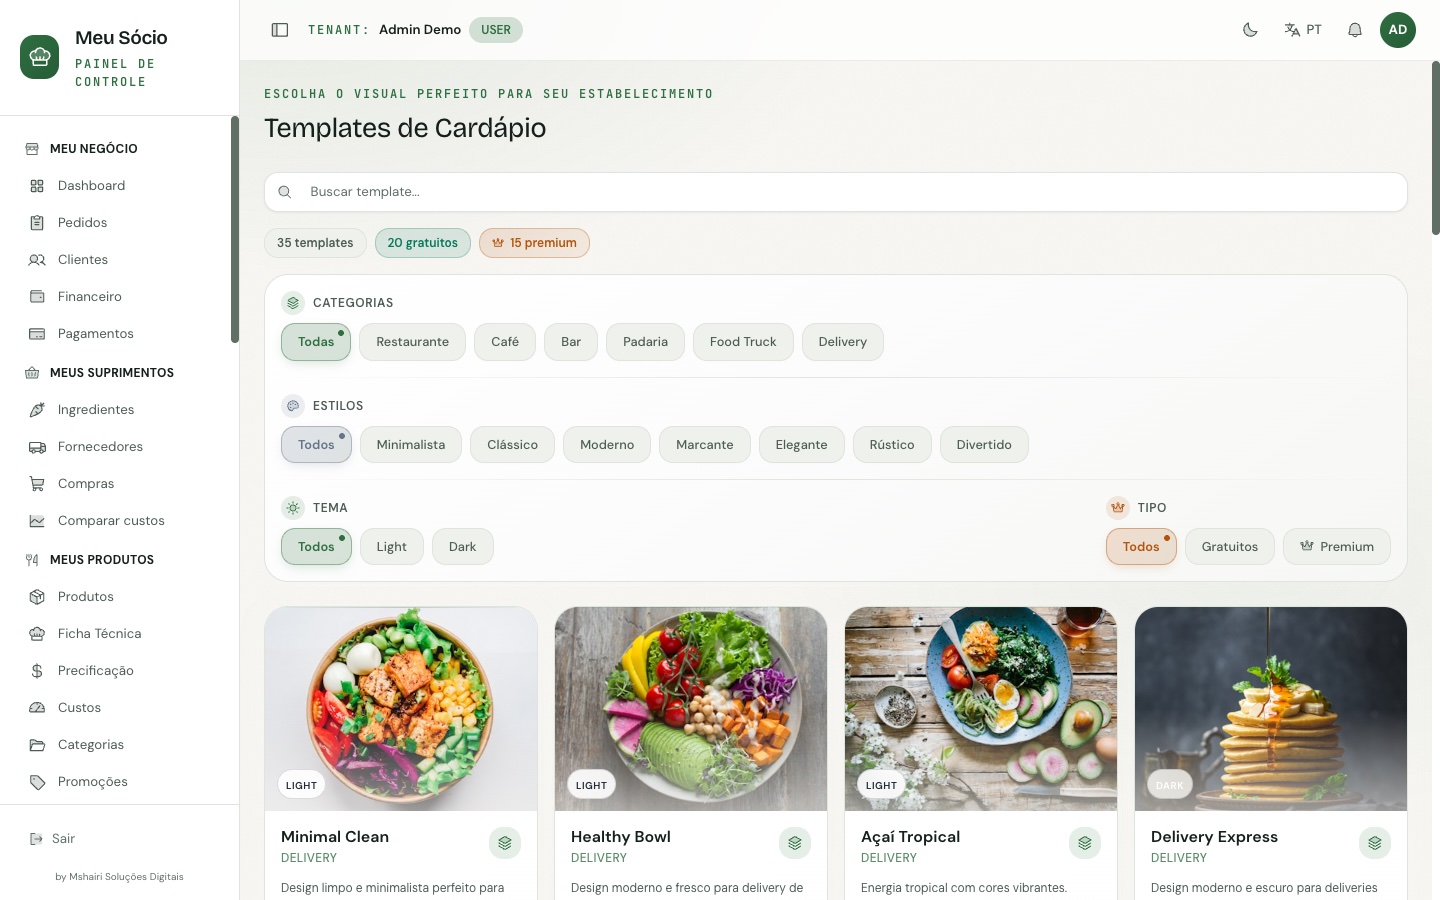Toggle dark mode moon icon
The image size is (1440, 900).
(x=1250, y=30)
